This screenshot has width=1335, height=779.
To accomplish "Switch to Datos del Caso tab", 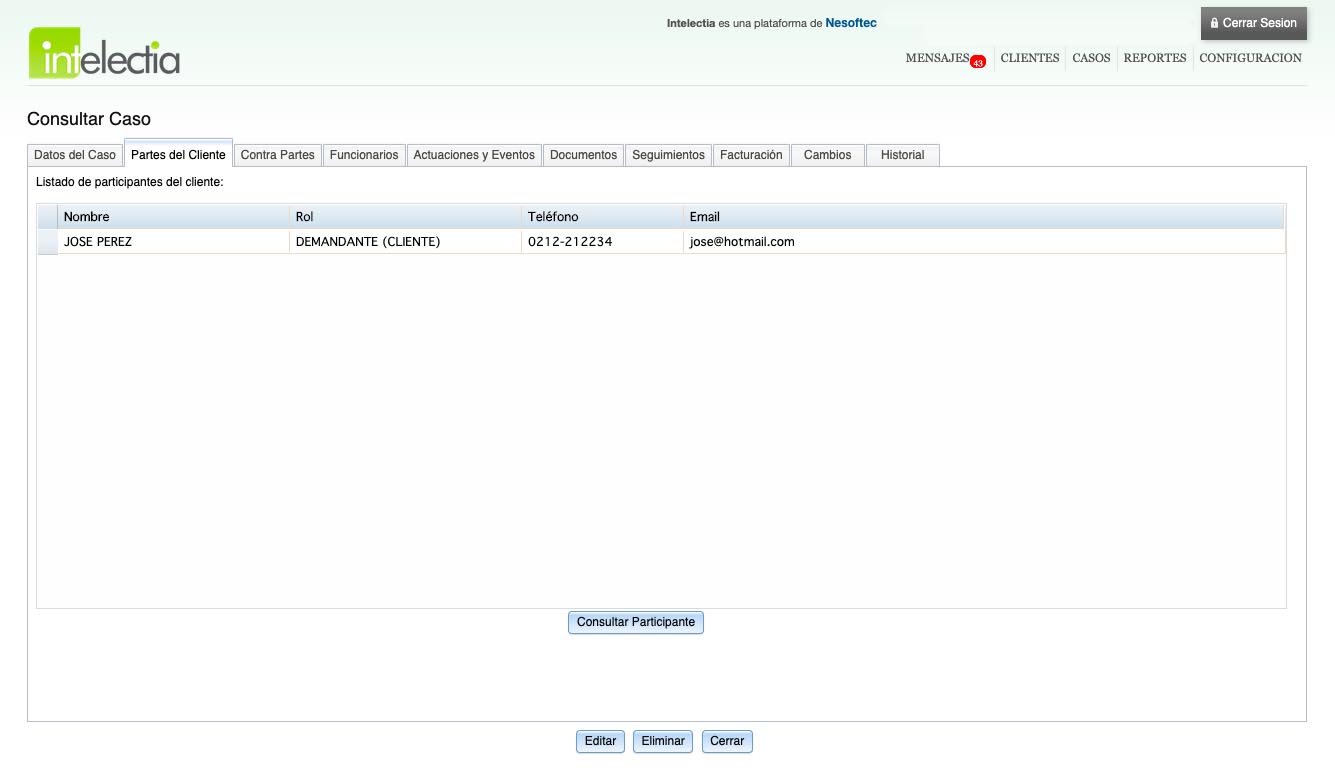I will (75, 155).
